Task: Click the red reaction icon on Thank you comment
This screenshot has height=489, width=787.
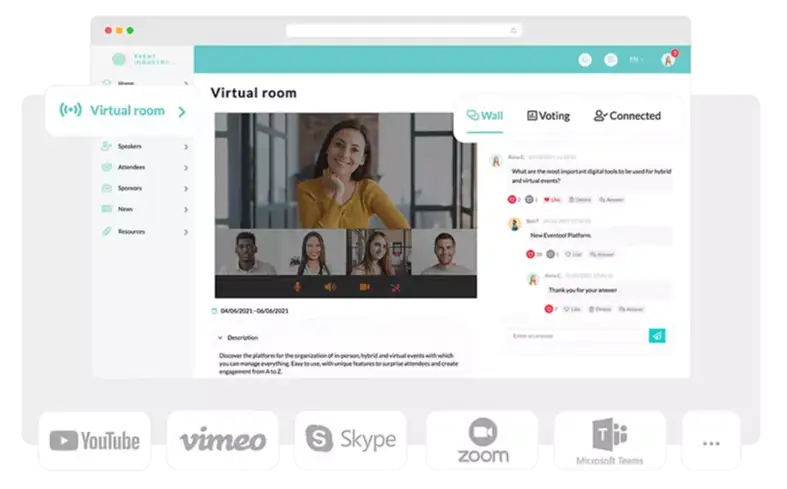Action: (x=549, y=309)
